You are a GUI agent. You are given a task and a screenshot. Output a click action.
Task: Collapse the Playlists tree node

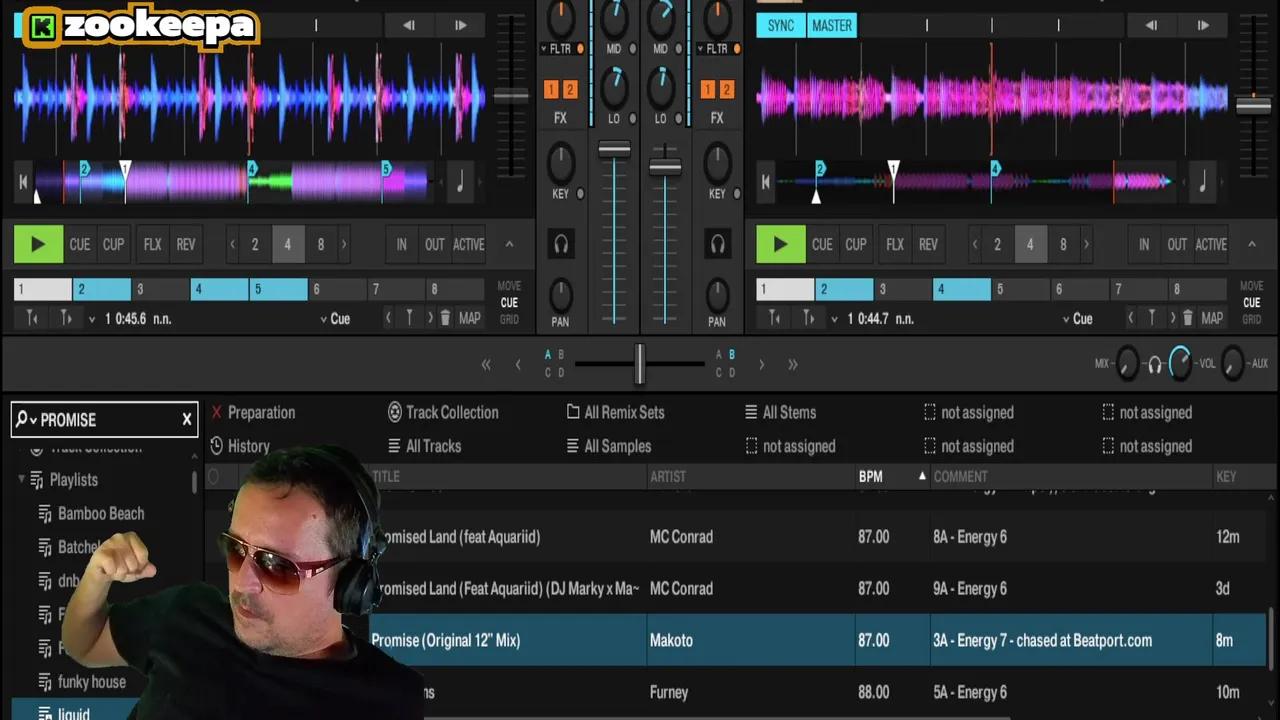coord(22,480)
